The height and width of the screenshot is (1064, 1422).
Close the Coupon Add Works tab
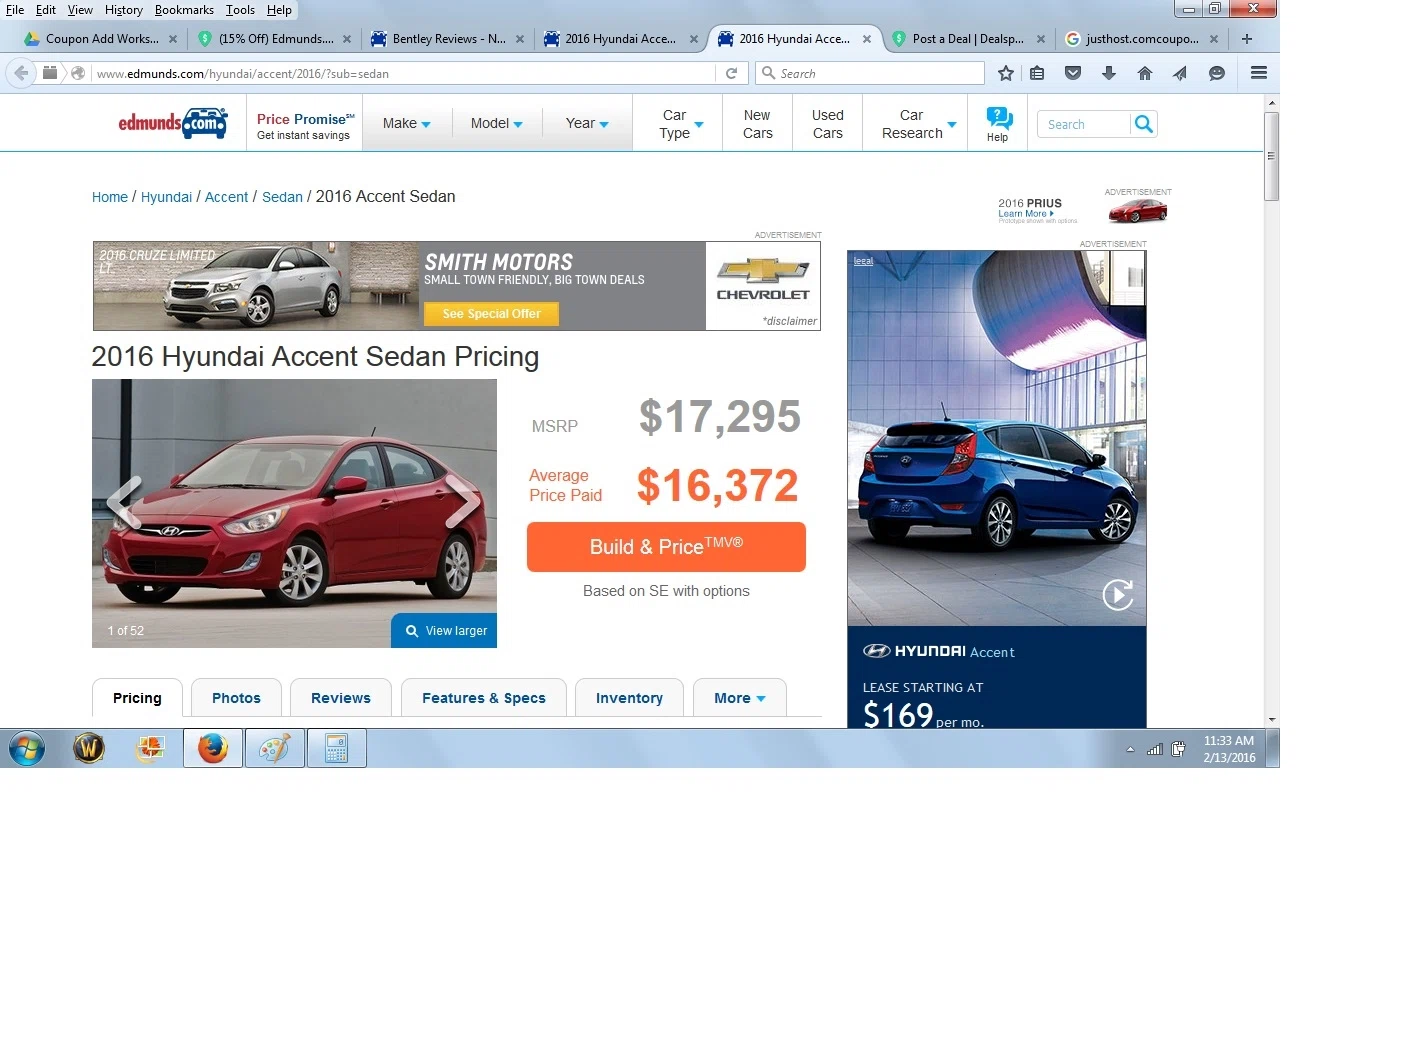173,39
